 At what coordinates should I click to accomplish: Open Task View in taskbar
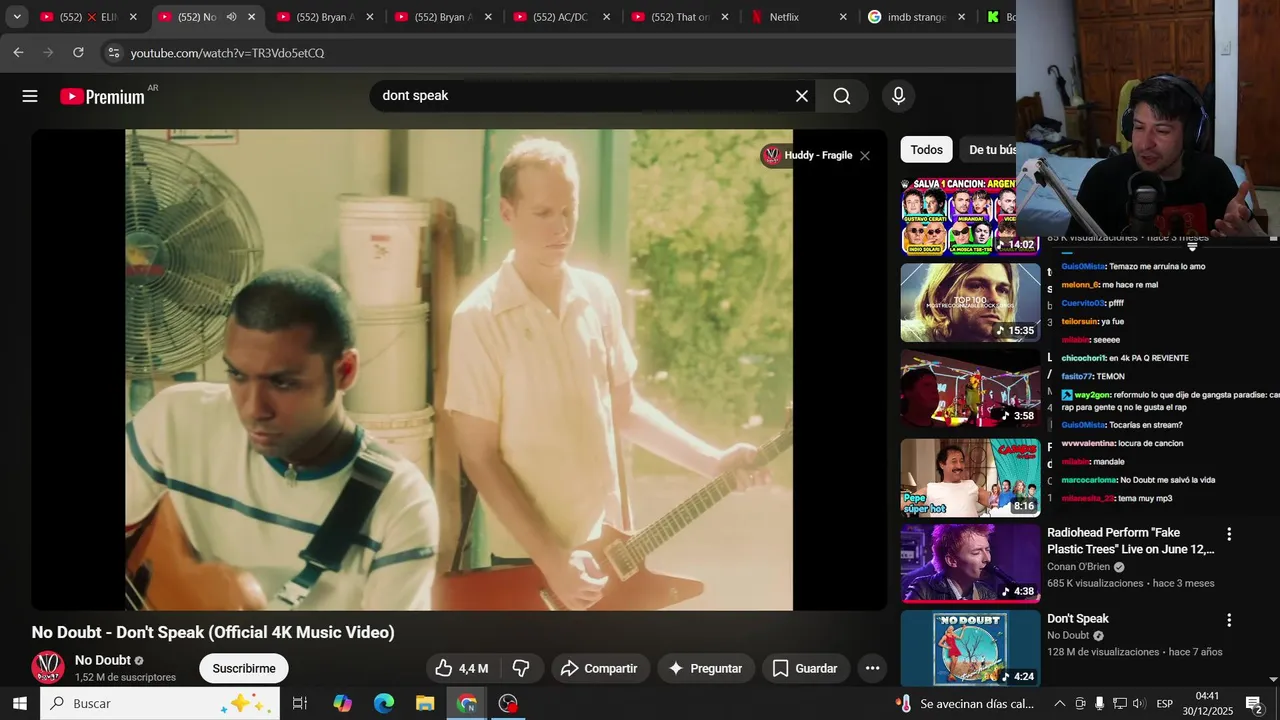(x=299, y=703)
